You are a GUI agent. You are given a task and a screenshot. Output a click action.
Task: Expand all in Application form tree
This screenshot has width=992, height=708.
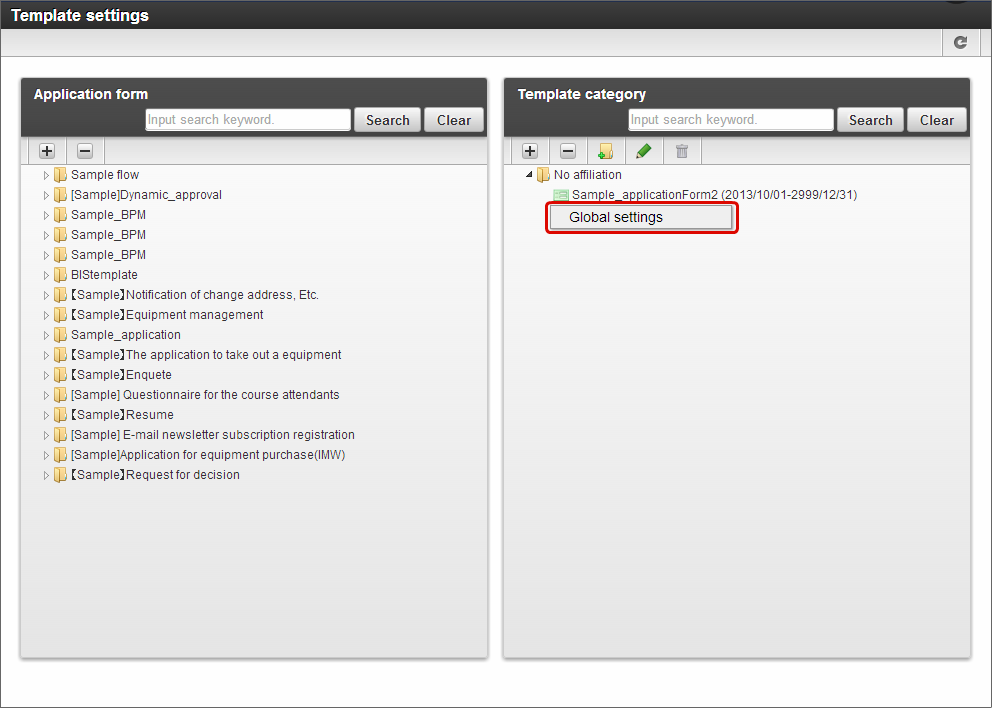47,151
